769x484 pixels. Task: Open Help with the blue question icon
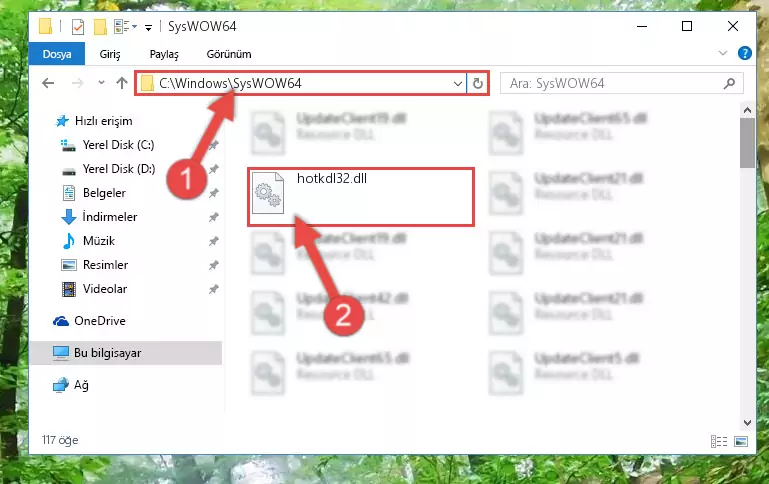pyautogui.click(x=744, y=53)
